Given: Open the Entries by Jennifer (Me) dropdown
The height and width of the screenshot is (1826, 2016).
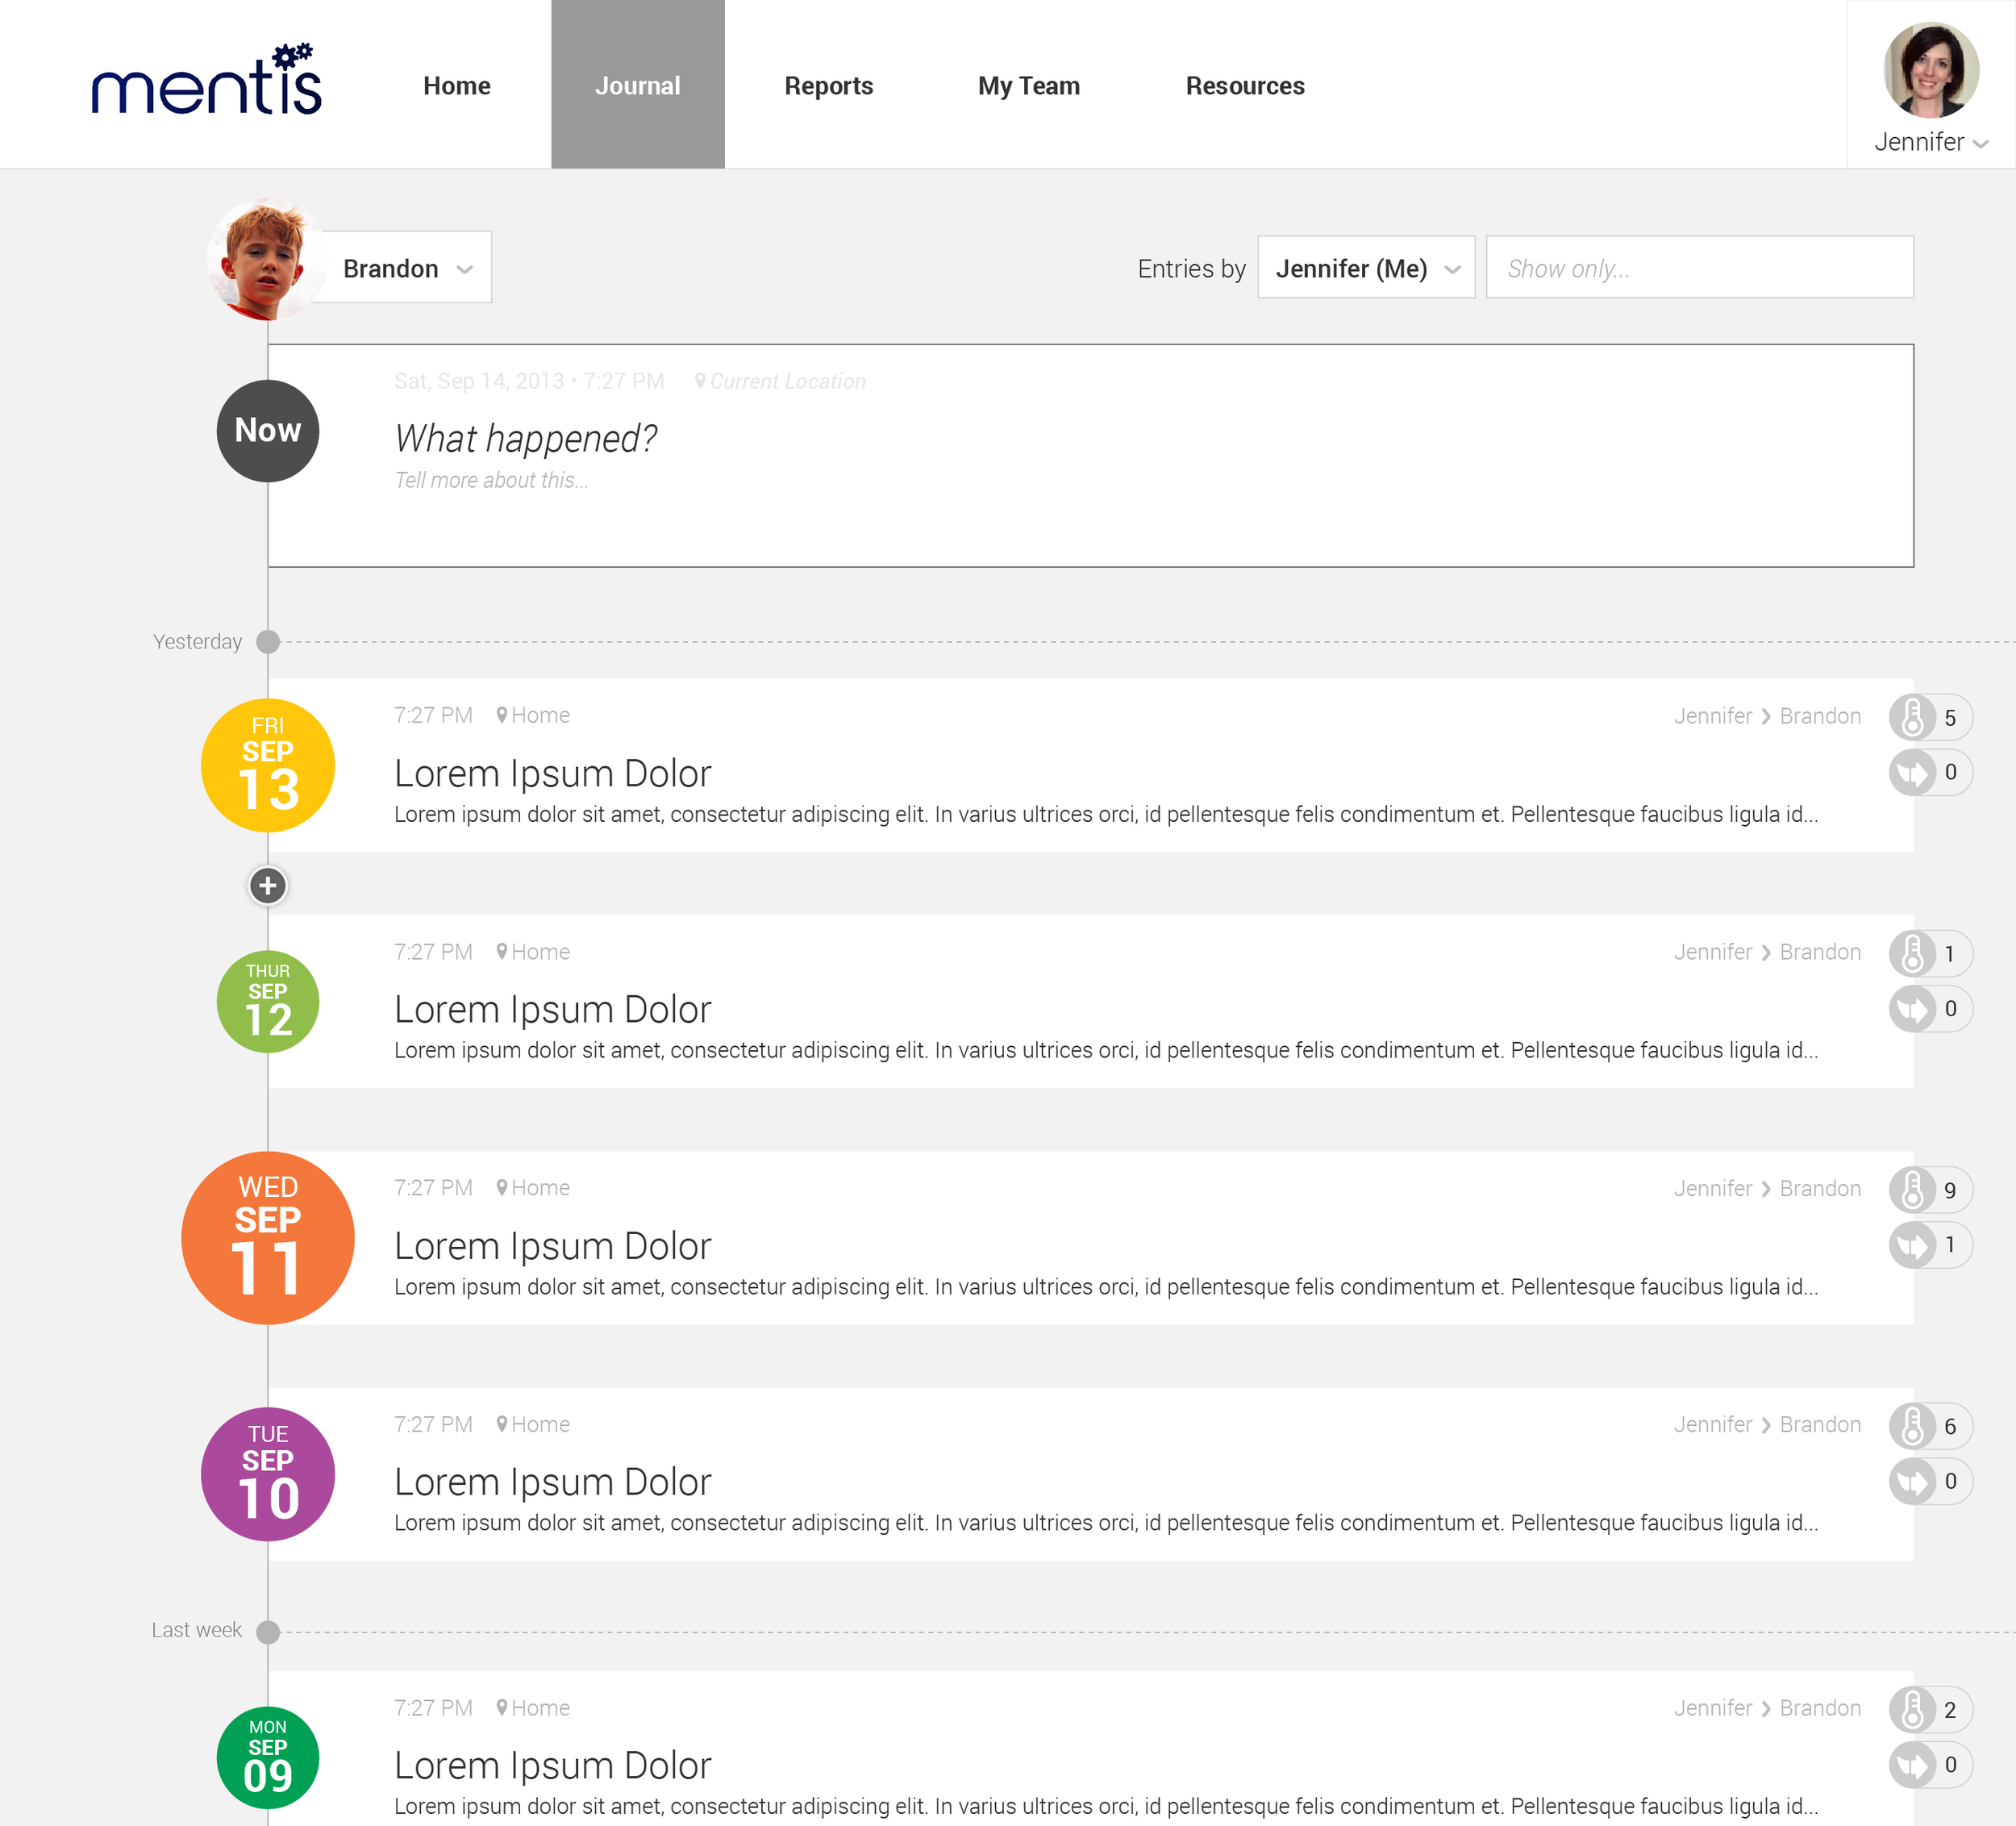Looking at the screenshot, I should coord(1365,267).
